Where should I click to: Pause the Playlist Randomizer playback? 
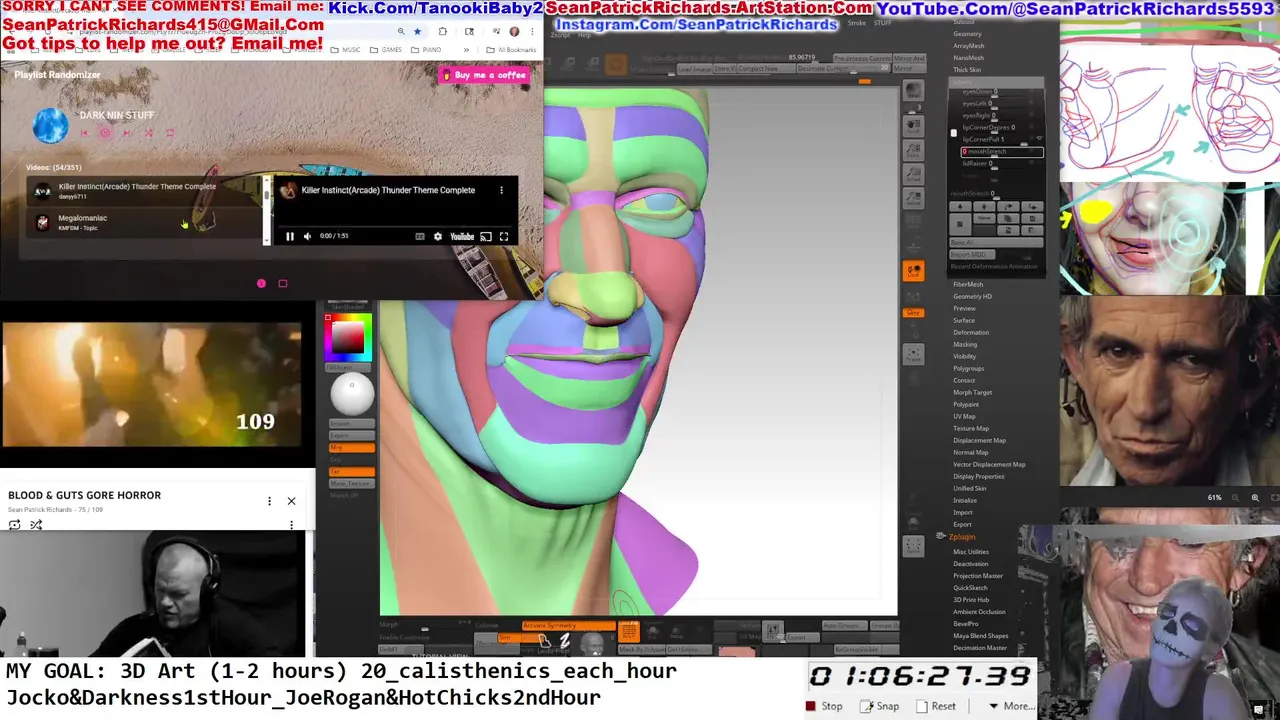(x=105, y=133)
